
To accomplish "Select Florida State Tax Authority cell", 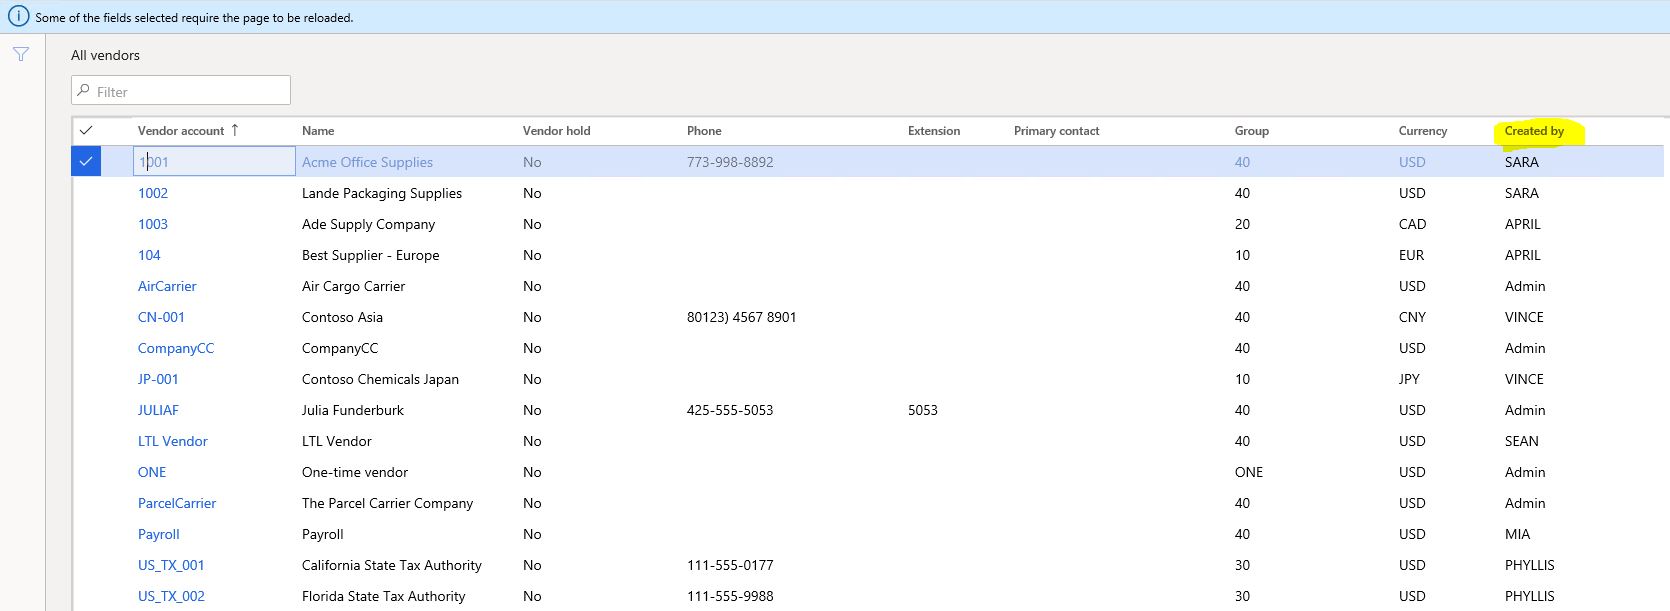I will (384, 596).
